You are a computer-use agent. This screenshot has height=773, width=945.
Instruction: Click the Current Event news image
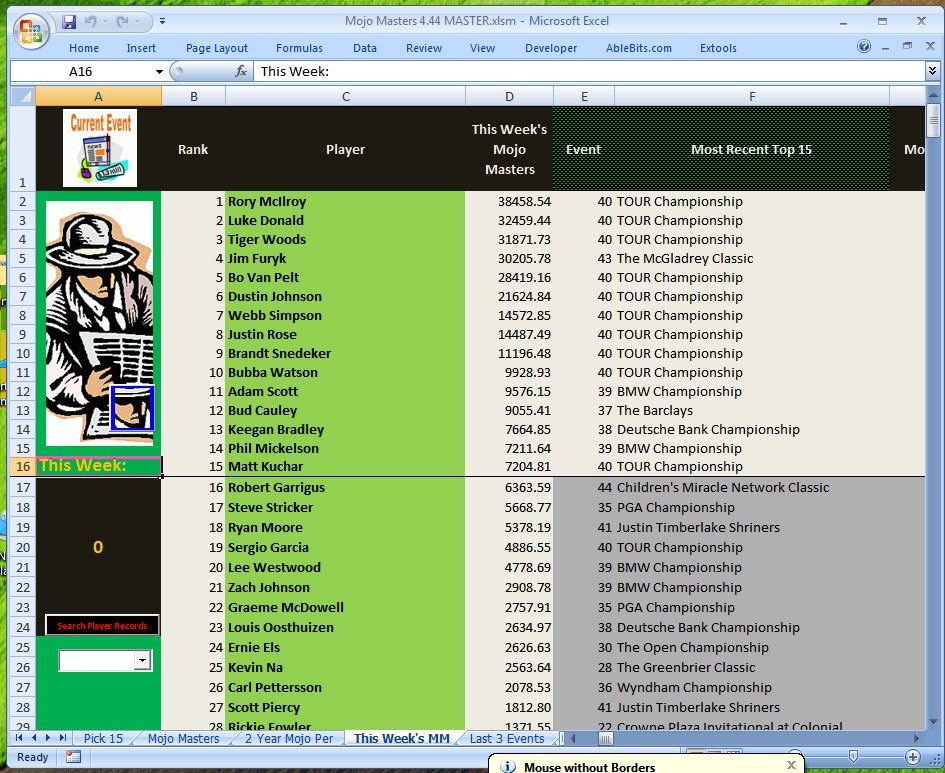[x=99, y=148]
